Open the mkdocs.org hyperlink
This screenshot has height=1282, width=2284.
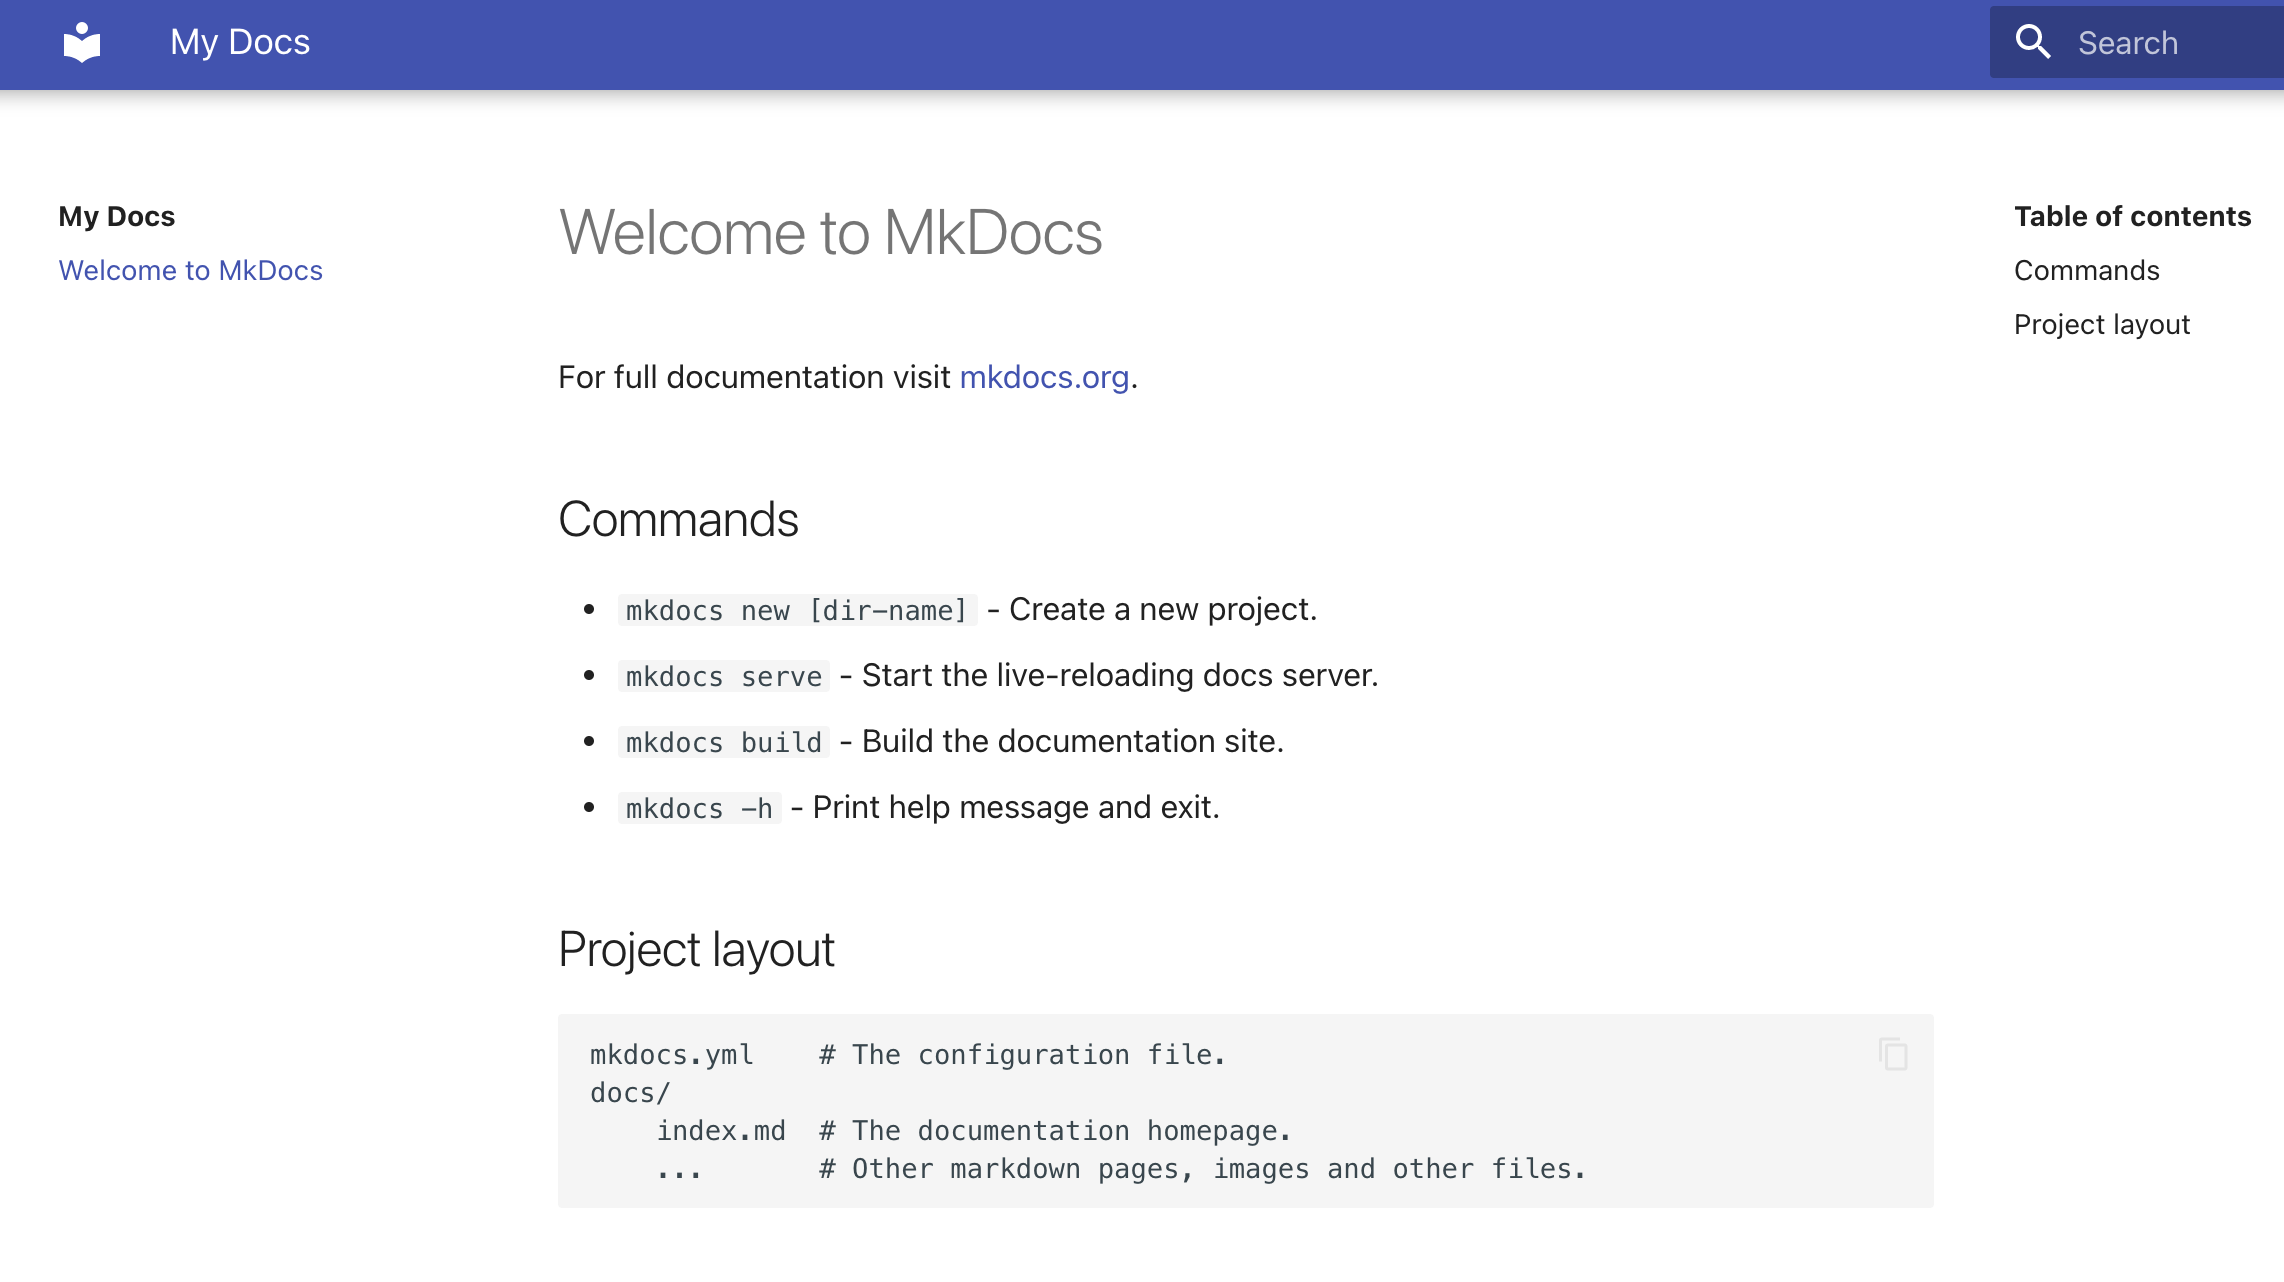1044,377
